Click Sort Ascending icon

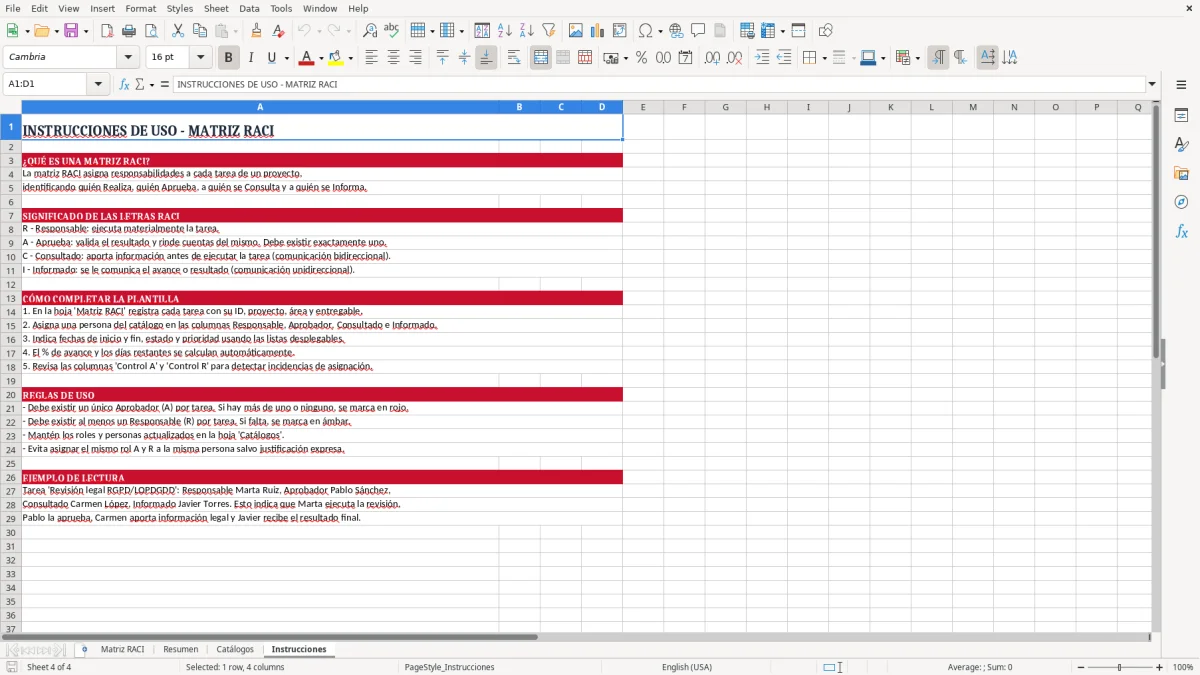pyautogui.click(x=505, y=31)
